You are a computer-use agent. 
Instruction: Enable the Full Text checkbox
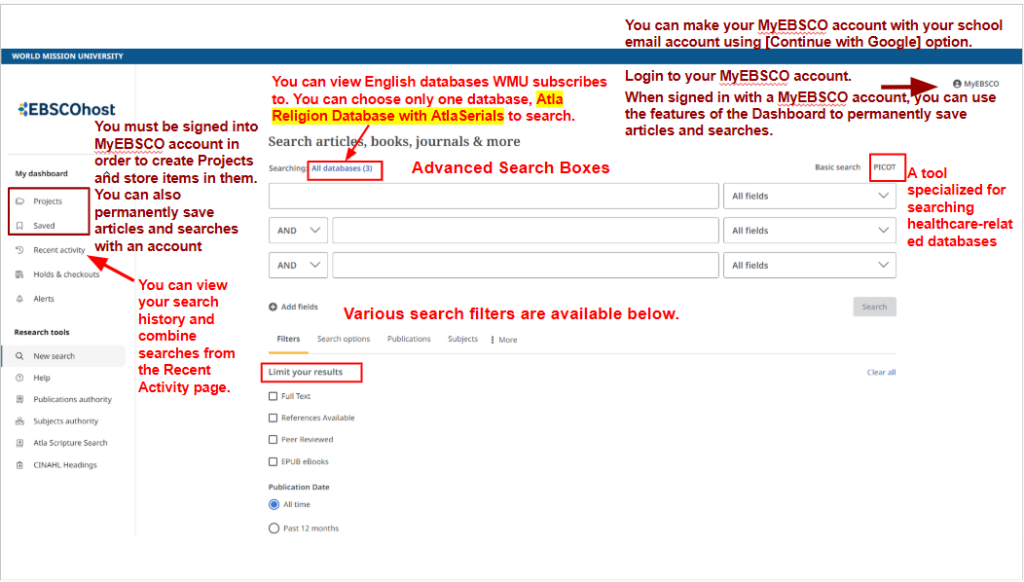click(273, 396)
